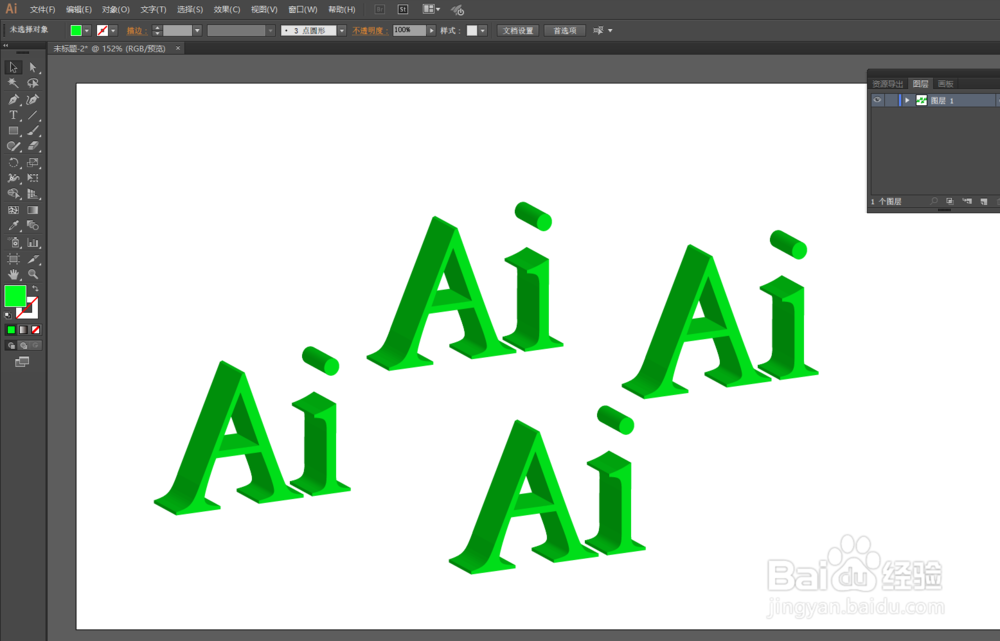The height and width of the screenshot is (641, 1000).
Task: Open the 对象(O) menu
Action: click(115, 10)
